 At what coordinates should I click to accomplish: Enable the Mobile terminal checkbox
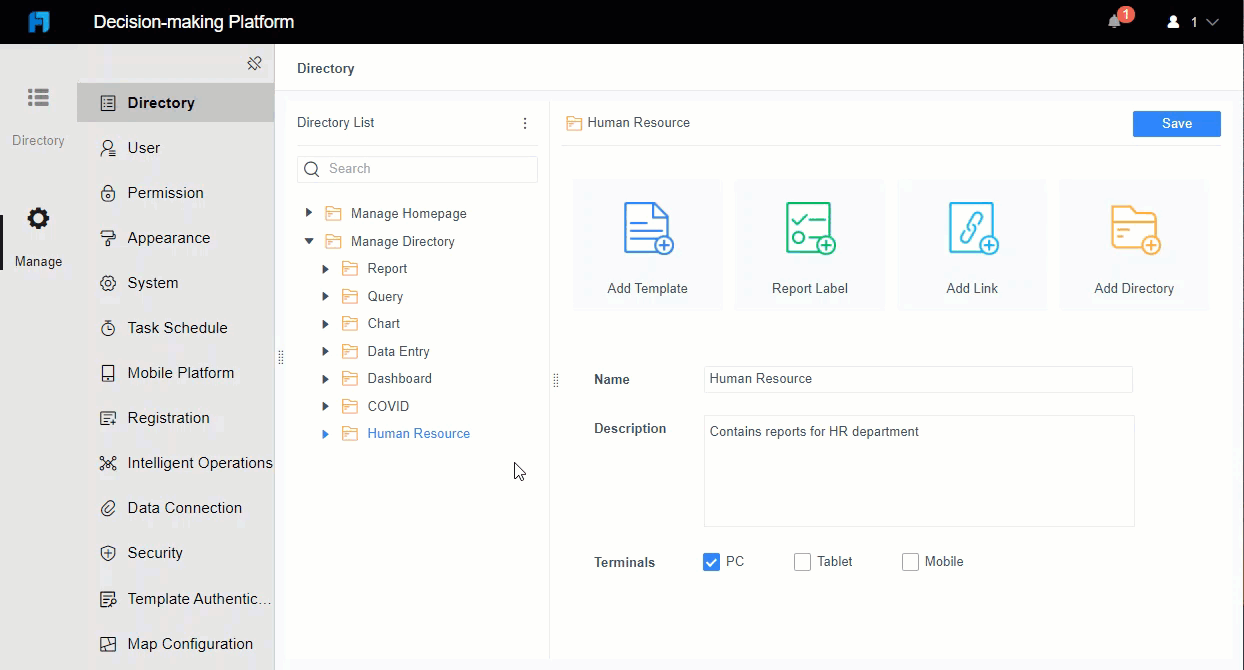click(909, 561)
